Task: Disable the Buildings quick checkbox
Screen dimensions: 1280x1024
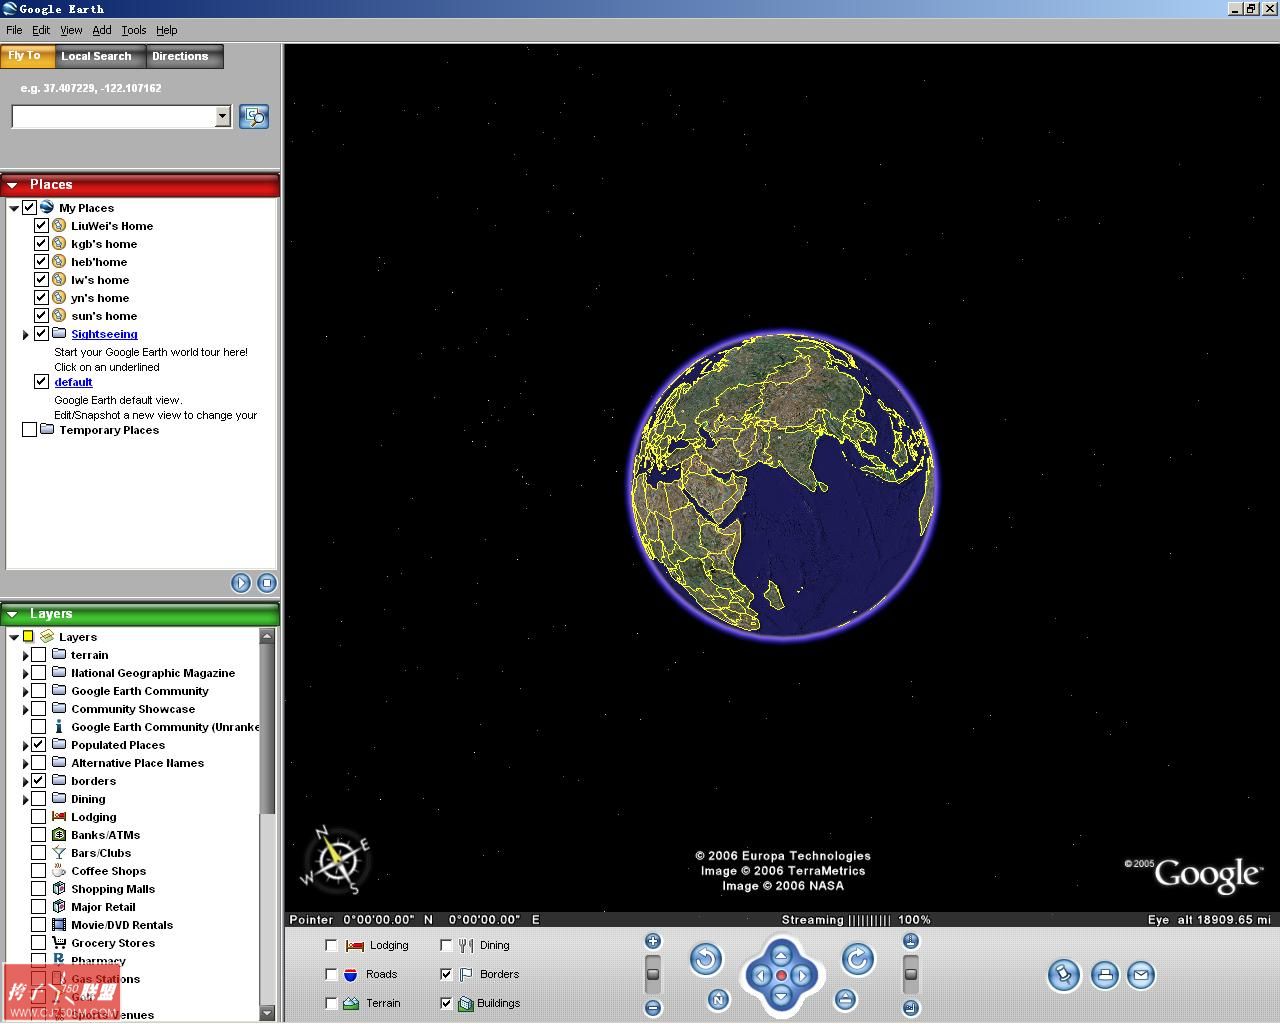Action: (x=446, y=1003)
